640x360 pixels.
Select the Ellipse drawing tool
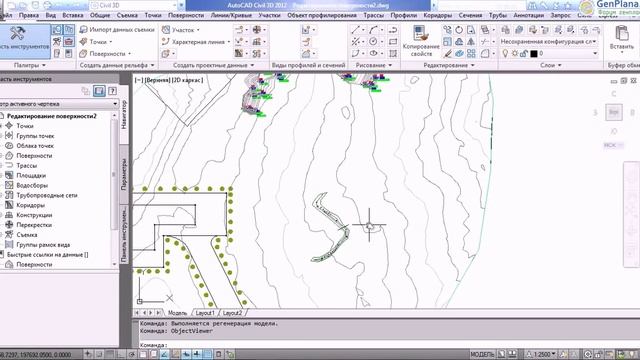pos(373,53)
